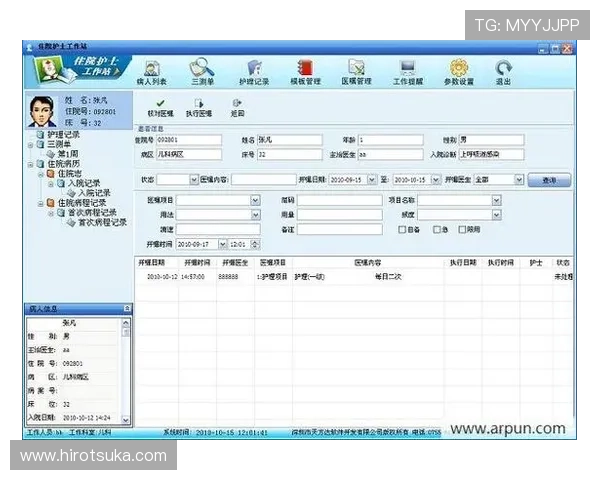Click the patient avatar picture
600x480 pixels.
[42, 111]
